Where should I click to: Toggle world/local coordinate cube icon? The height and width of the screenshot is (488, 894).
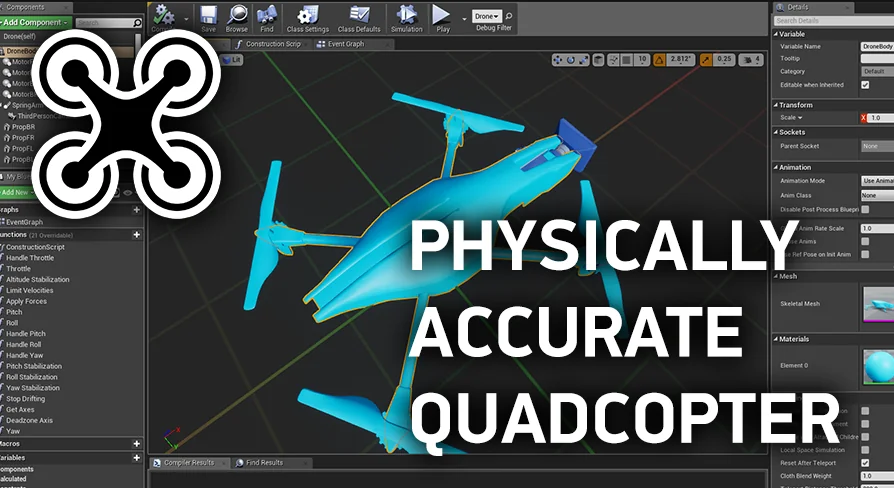tap(598, 59)
